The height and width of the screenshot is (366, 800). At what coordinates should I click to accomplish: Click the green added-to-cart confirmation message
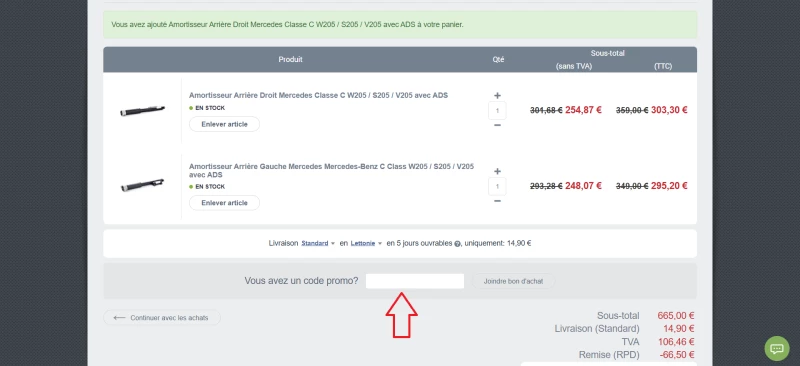pos(400,25)
